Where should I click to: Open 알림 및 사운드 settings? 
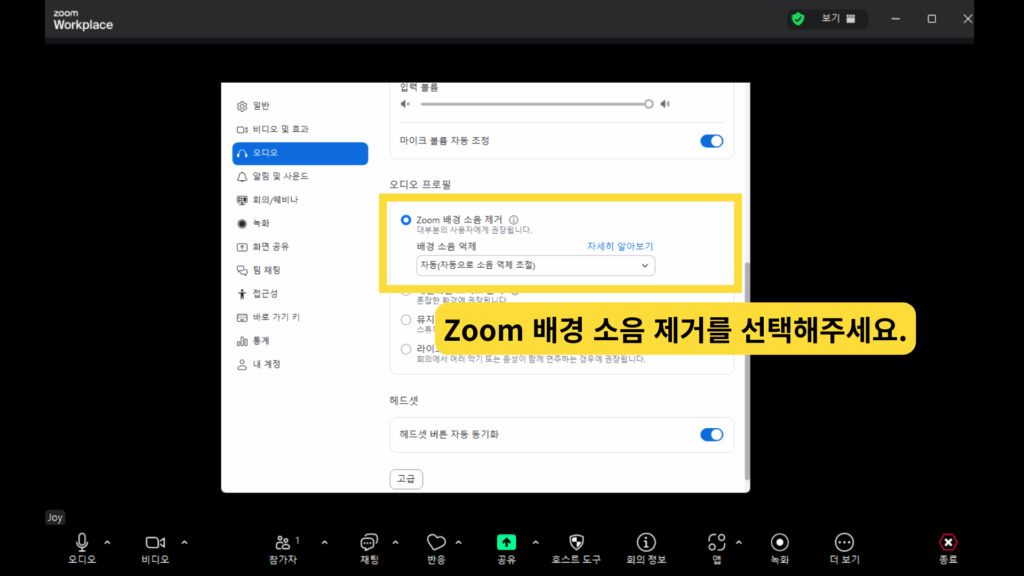pos(300,176)
